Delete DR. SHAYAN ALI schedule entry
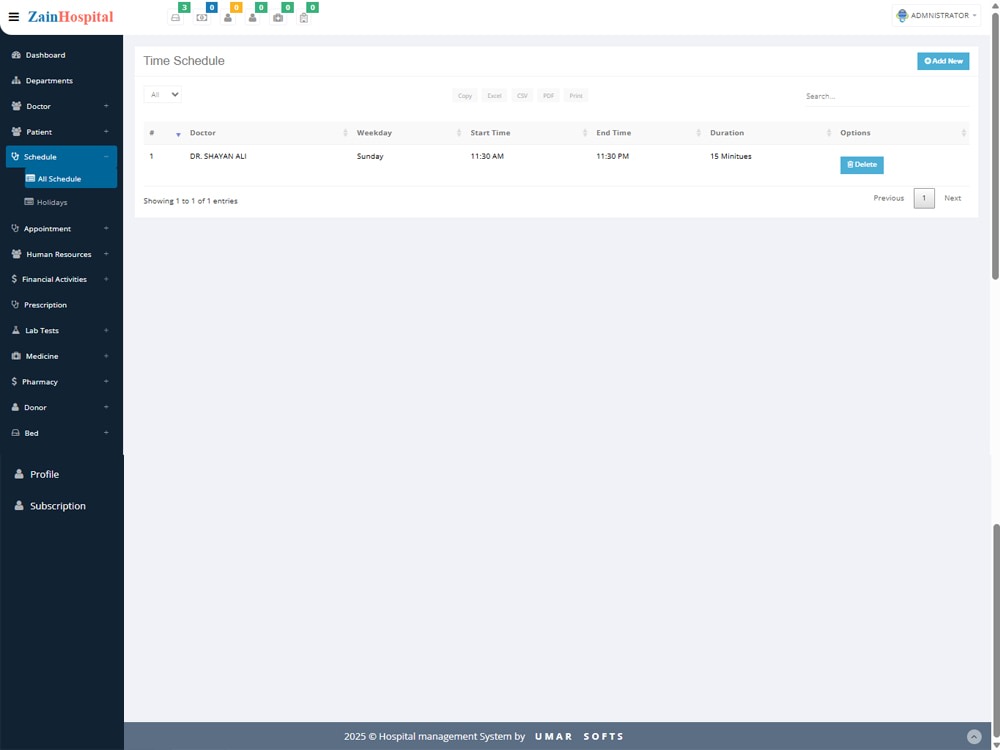Viewport: 1000px width, 750px height. (862, 165)
